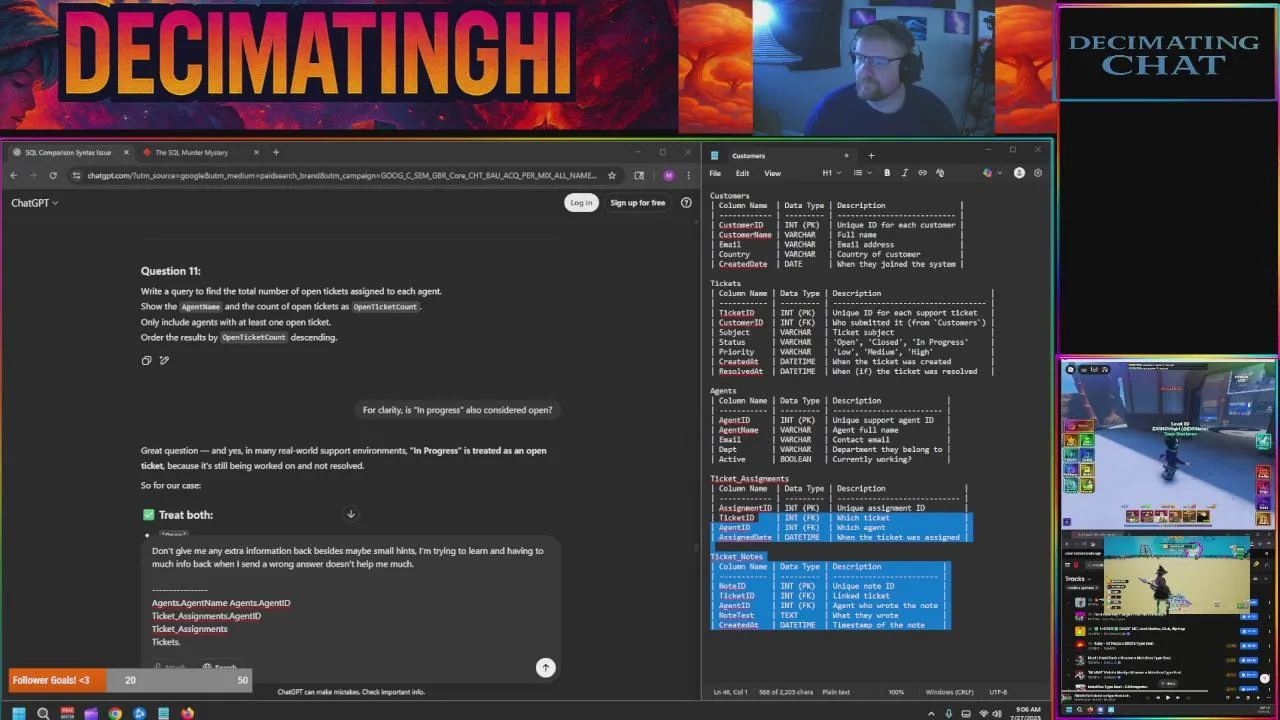Open Chrome's three-dot menu
Viewport: 1280px width, 720px height.
(688, 175)
